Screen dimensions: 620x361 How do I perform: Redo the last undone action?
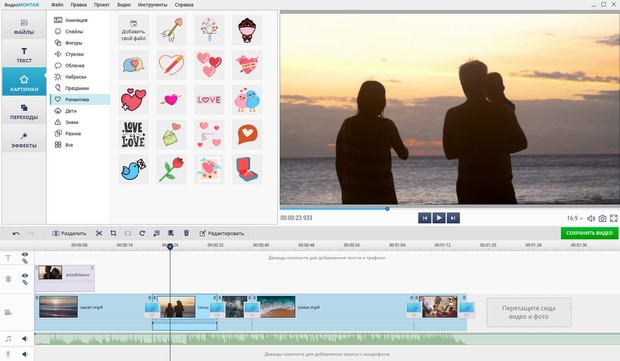(x=31, y=233)
